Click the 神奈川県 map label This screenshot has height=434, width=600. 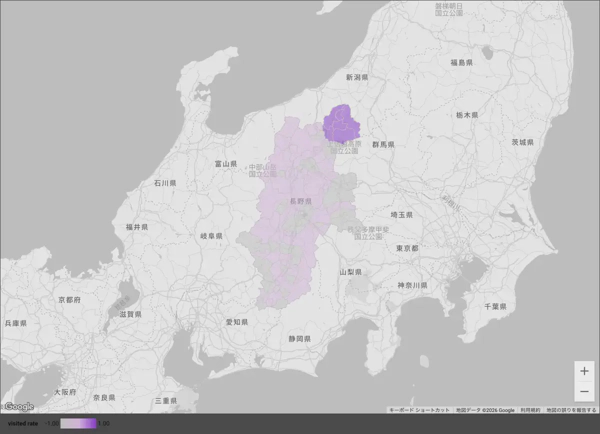click(412, 285)
